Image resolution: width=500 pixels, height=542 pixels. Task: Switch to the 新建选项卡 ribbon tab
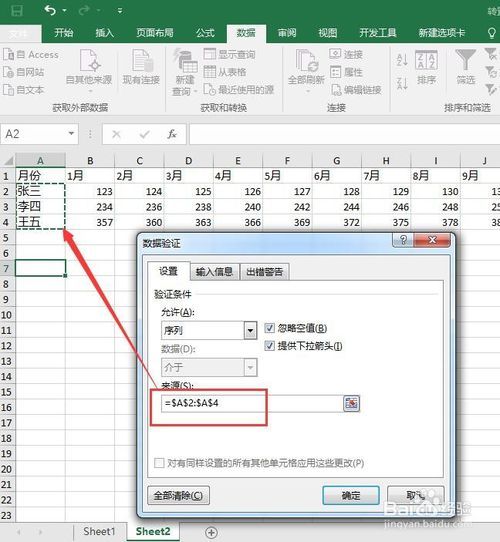[442, 33]
